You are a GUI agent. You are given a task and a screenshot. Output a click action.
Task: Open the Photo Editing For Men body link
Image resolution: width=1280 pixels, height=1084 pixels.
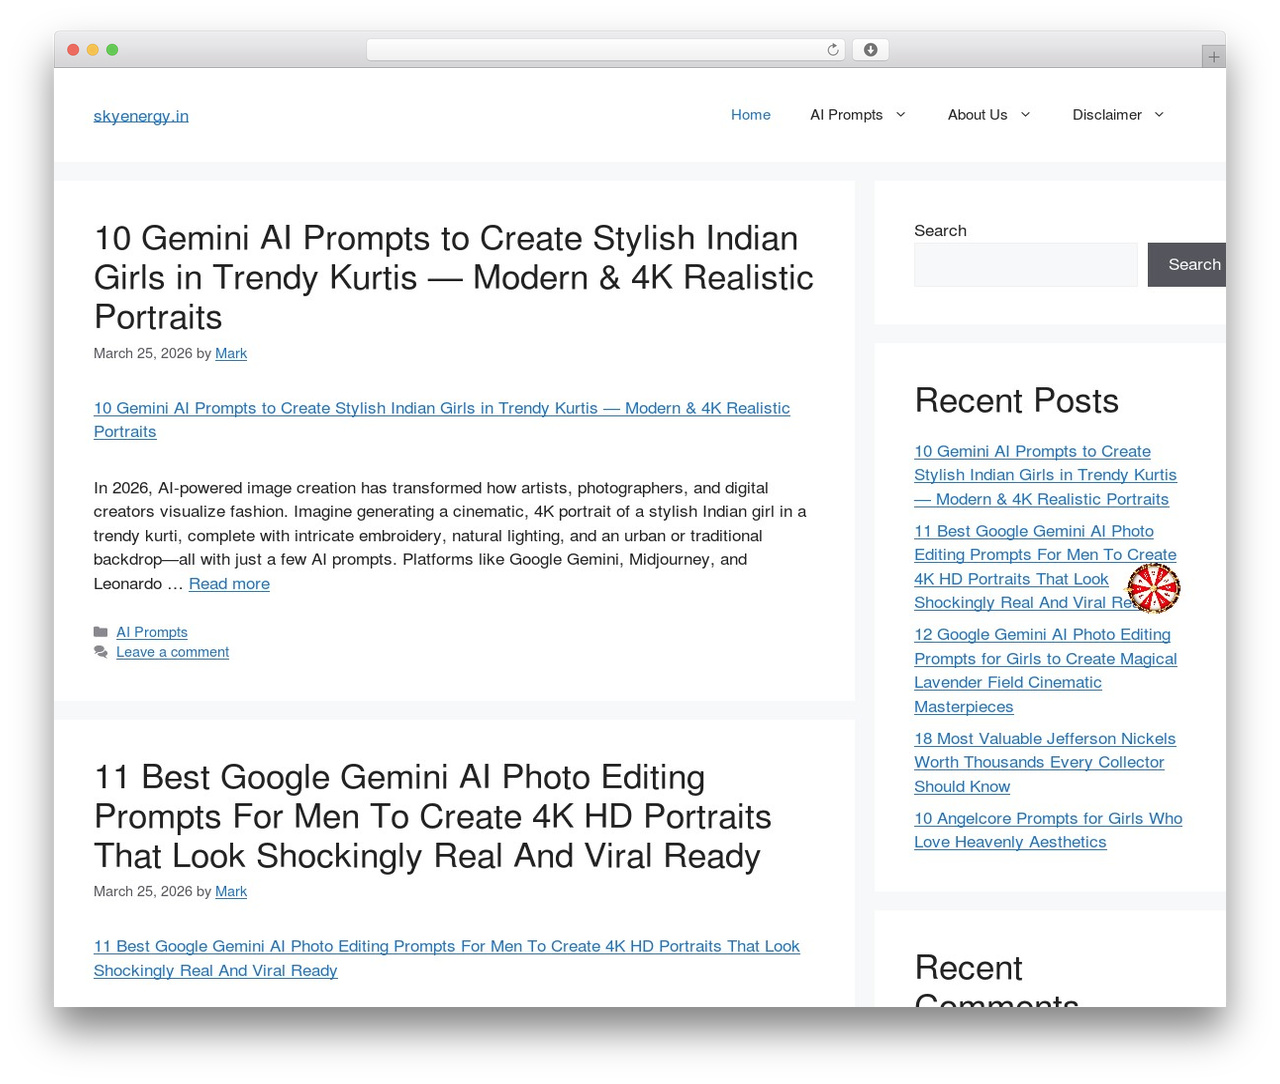click(x=447, y=958)
